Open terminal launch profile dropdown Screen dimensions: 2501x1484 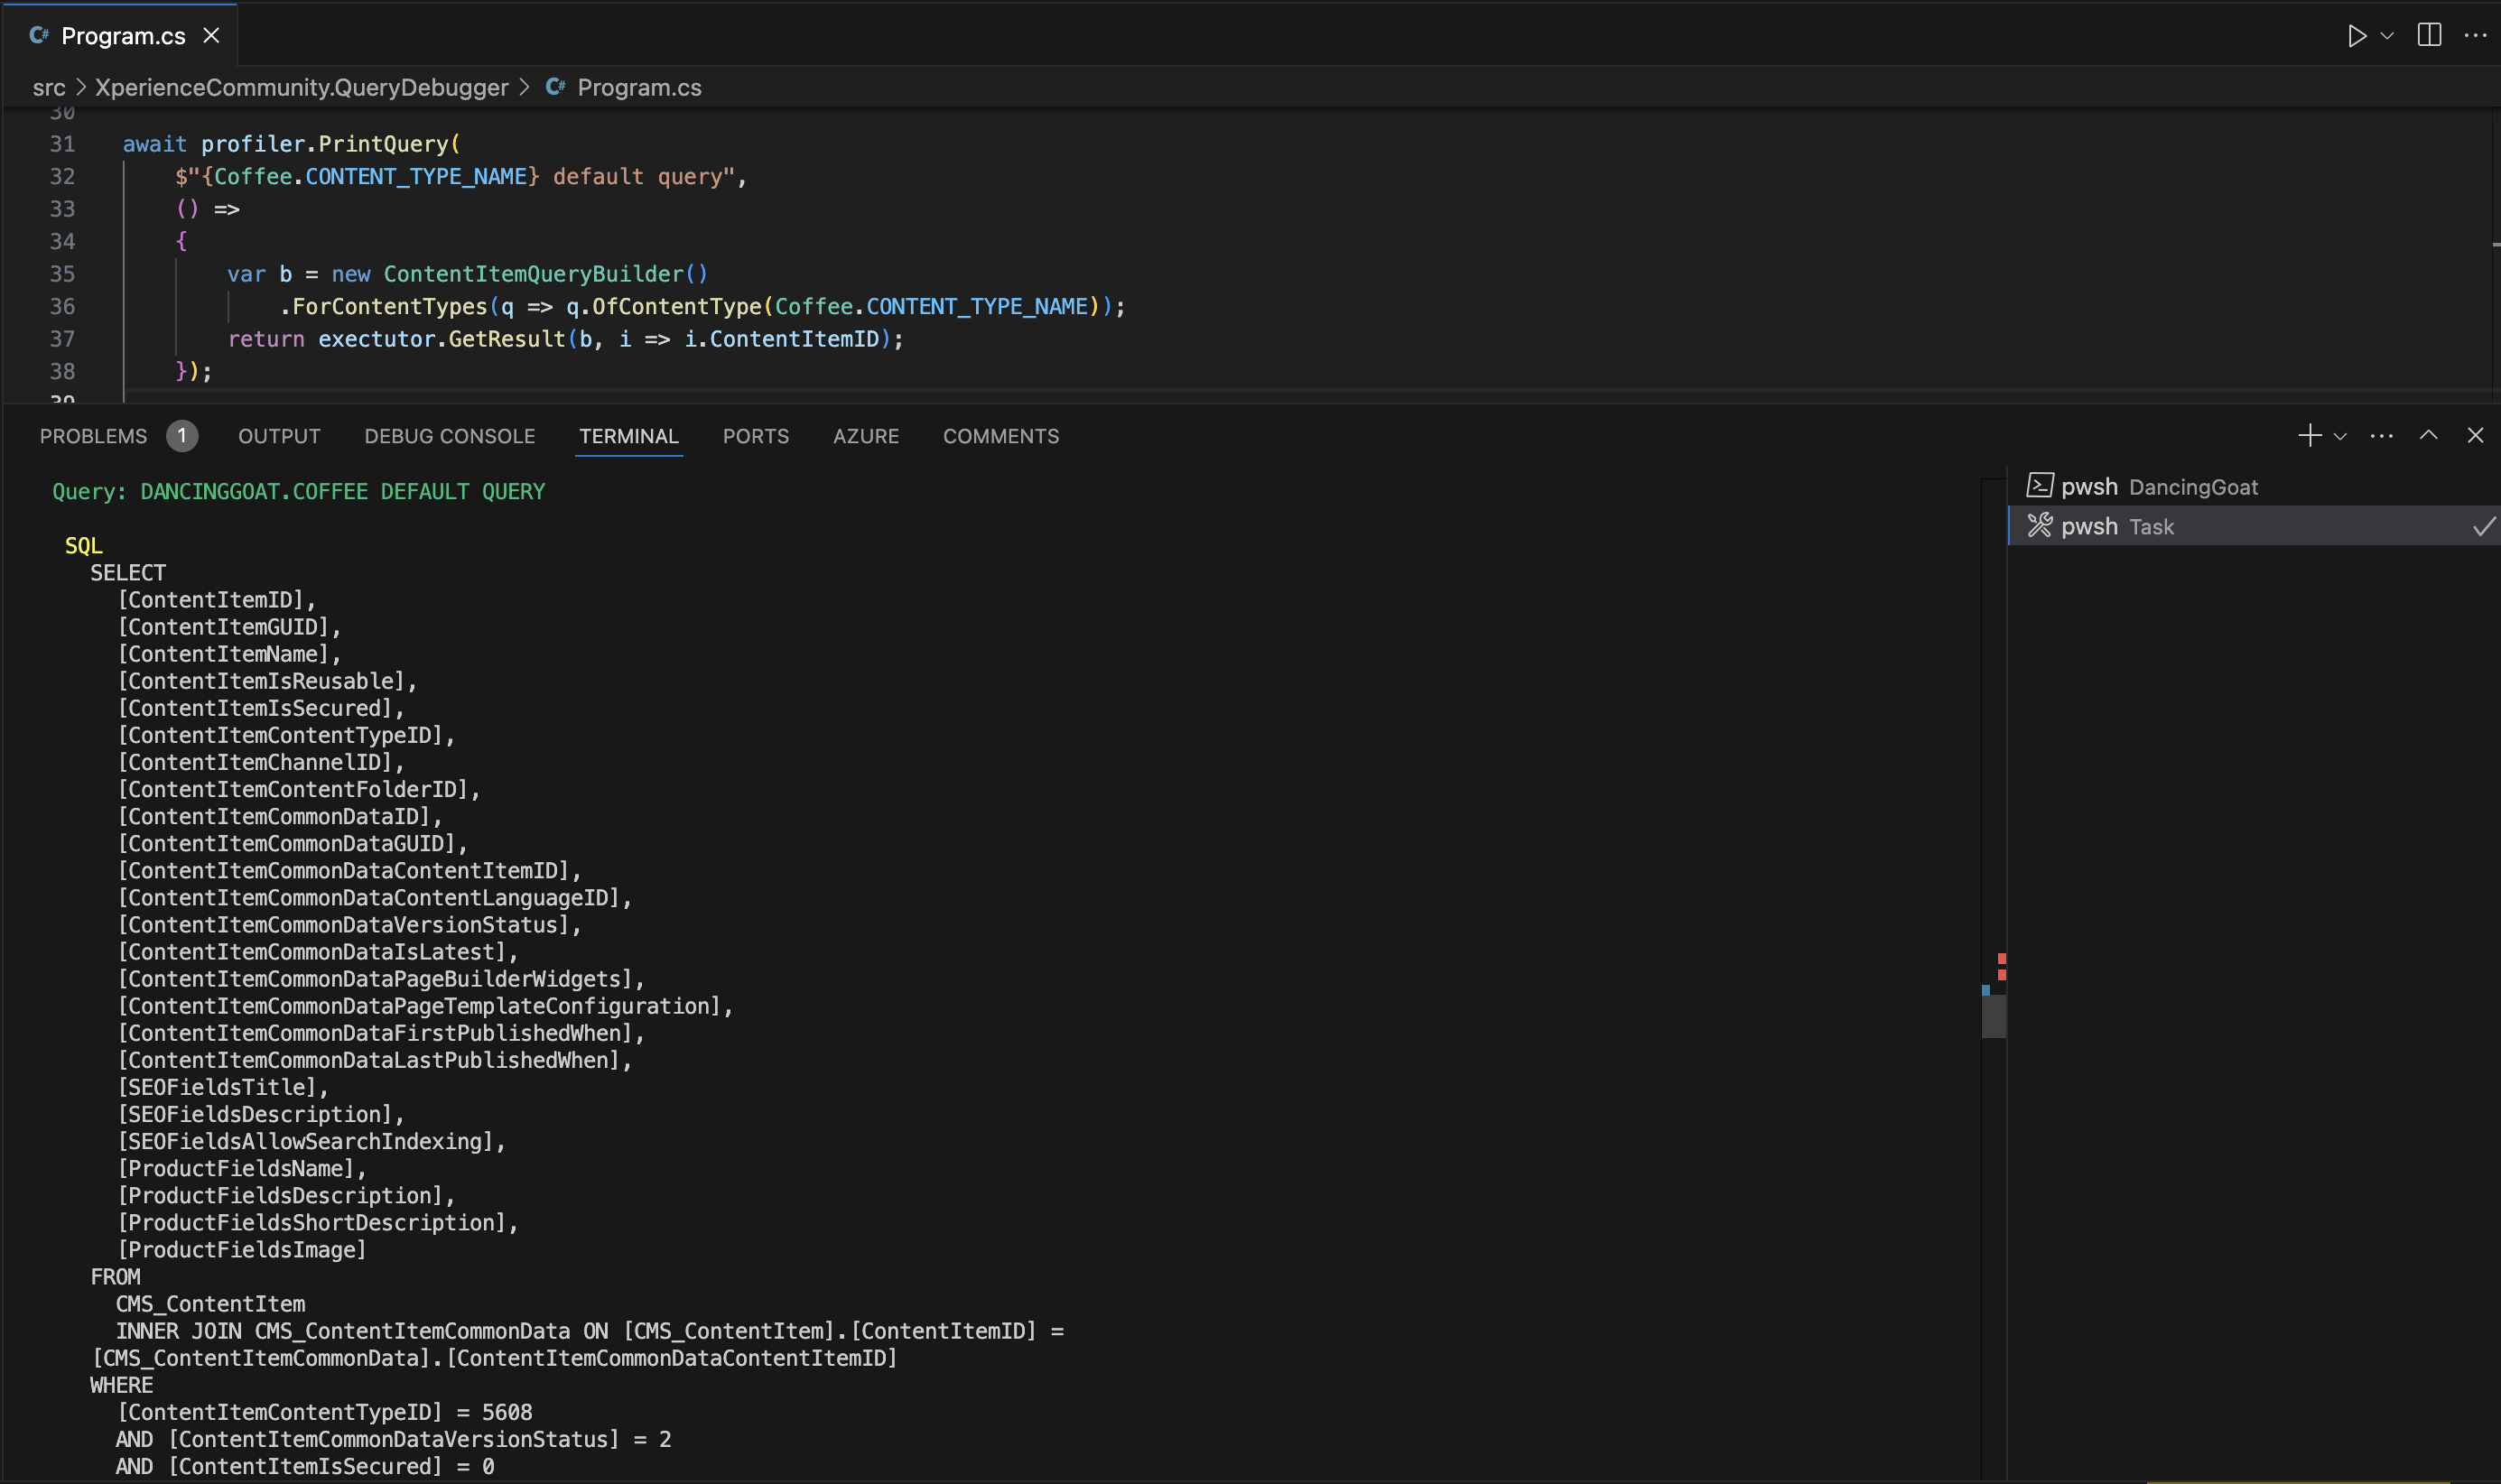pyautogui.click(x=2340, y=436)
